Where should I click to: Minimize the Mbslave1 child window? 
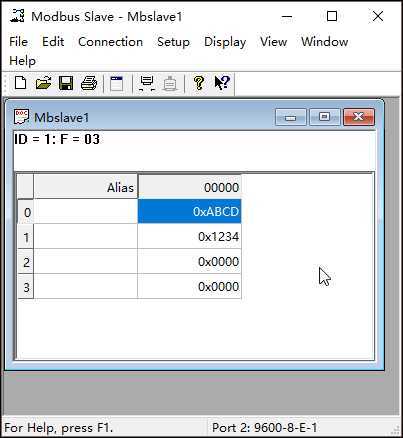(291, 117)
